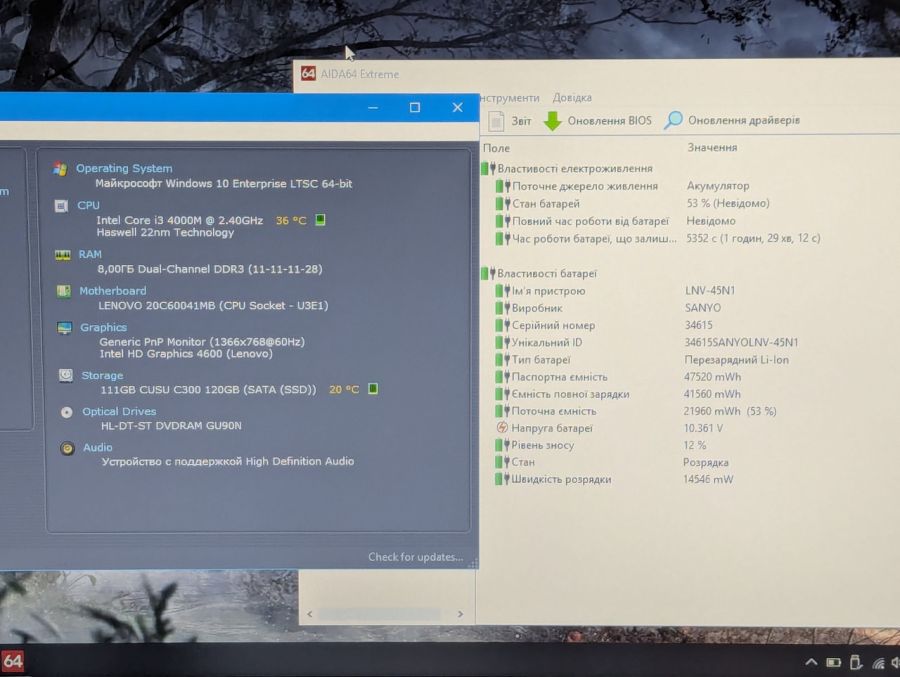Click the green storage temperature indicator
The width and height of the screenshot is (900, 677).
pos(373,389)
